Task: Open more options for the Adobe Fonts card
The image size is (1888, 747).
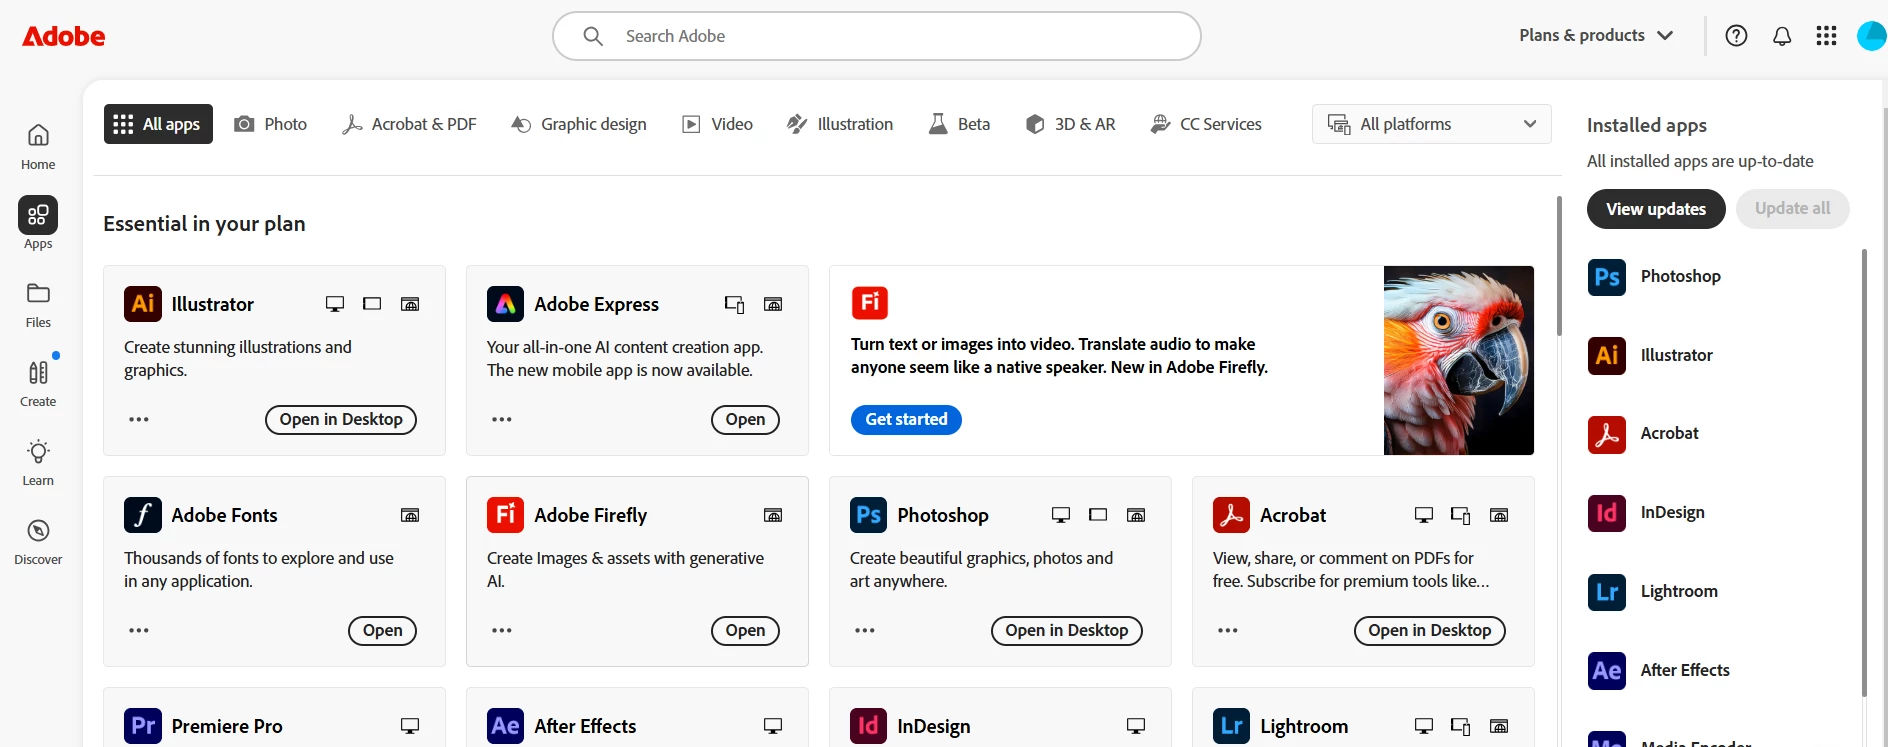Action: pyautogui.click(x=139, y=631)
